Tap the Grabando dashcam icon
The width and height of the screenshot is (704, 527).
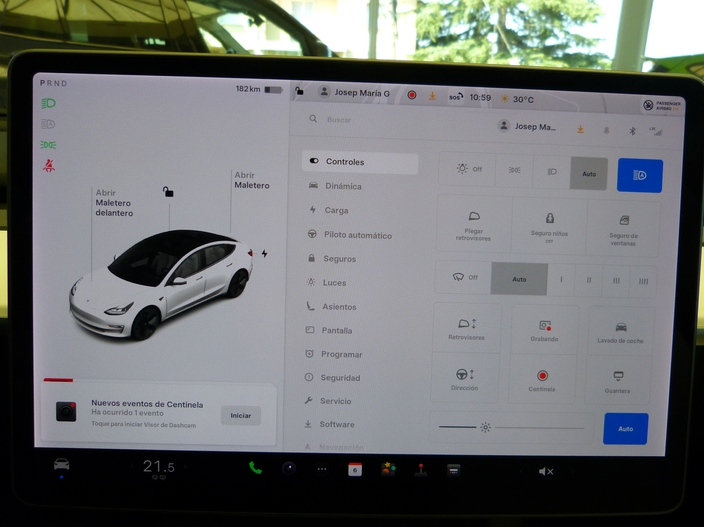[x=544, y=330]
